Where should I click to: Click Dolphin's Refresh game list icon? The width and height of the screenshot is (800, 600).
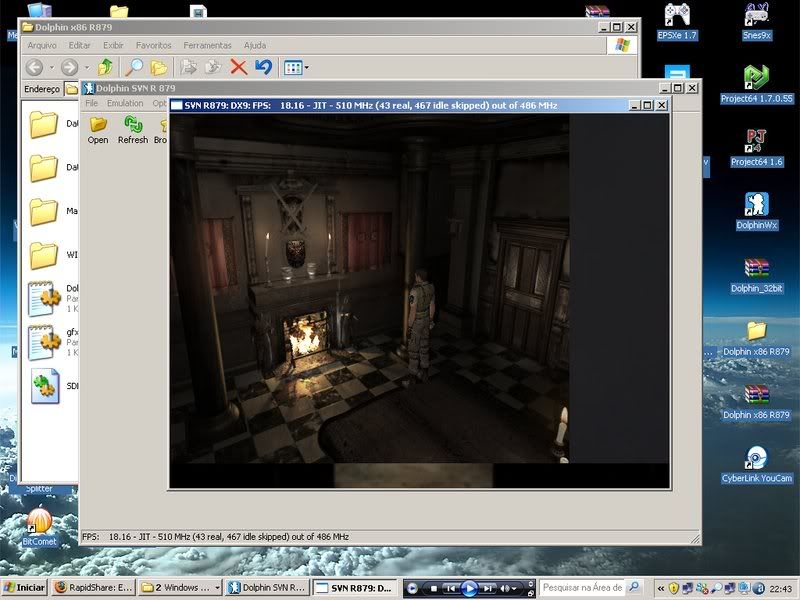[133, 130]
